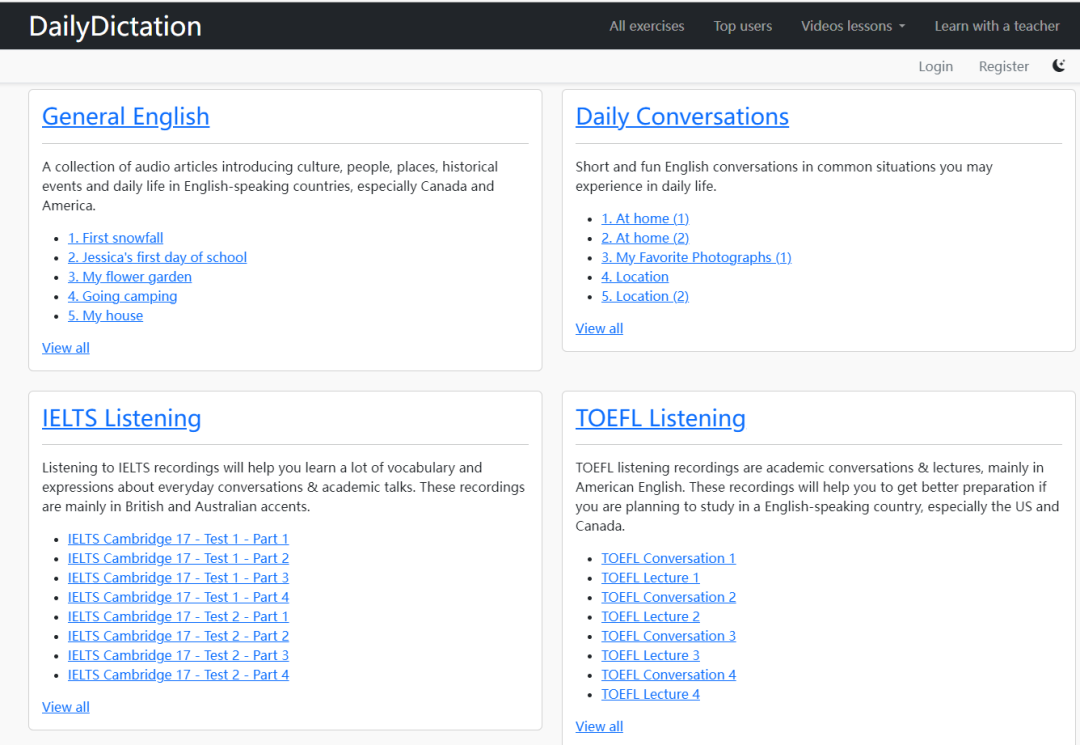This screenshot has width=1080, height=745.
Task: Open 1. At home (1) conversation
Action: click(x=645, y=218)
